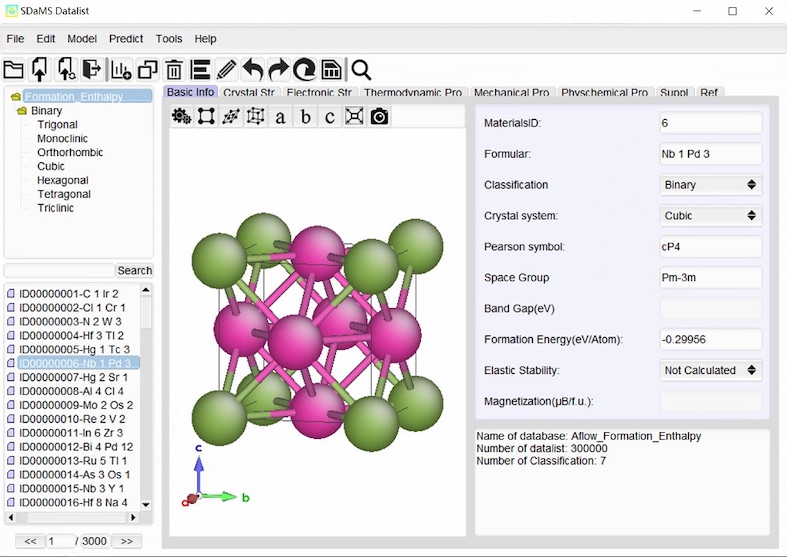Image resolution: width=787 pixels, height=557 pixels.
Task: Switch to the Thermodynamic Pro tab
Action: [x=412, y=93]
